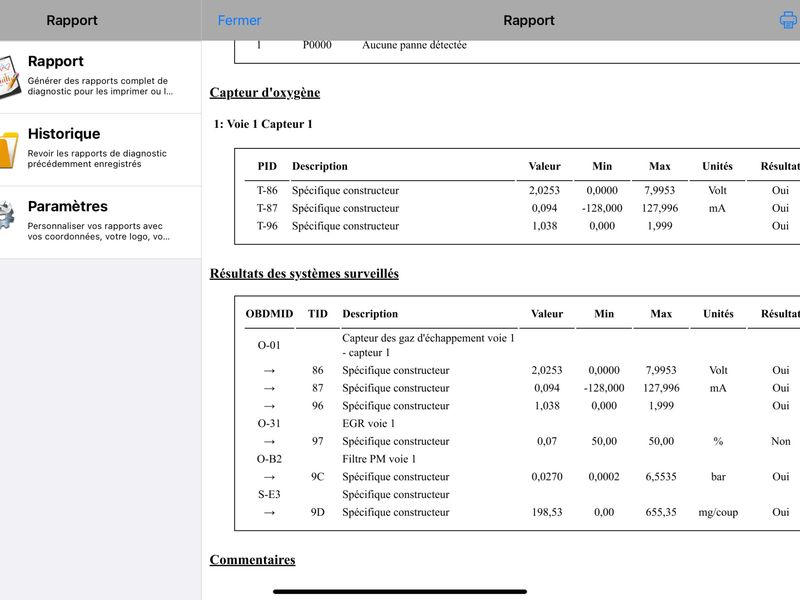This screenshot has width=800, height=600.
Task: Open the Rapport sidebar entry
Action: click(x=101, y=77)
